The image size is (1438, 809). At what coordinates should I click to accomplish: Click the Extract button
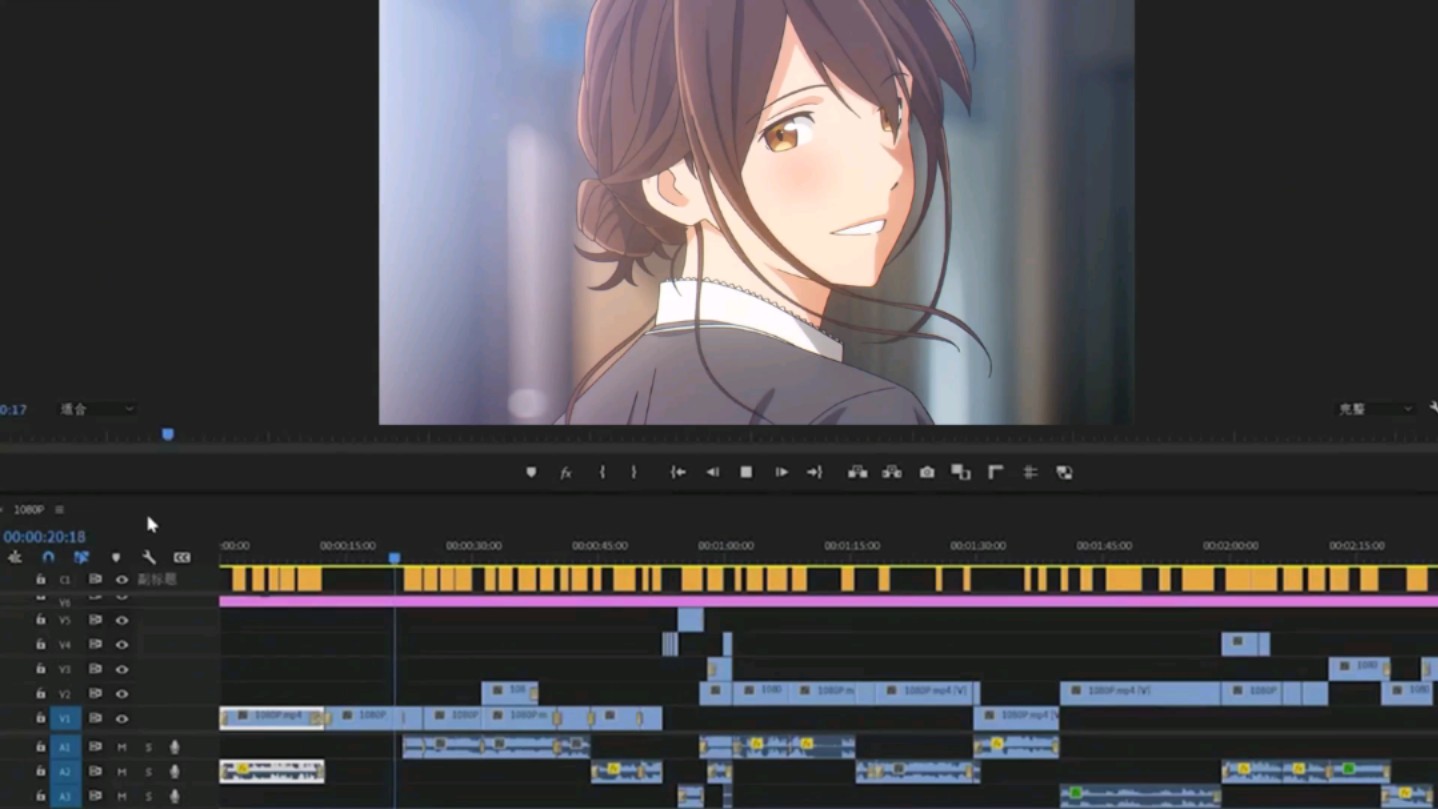tap(892, 472)
